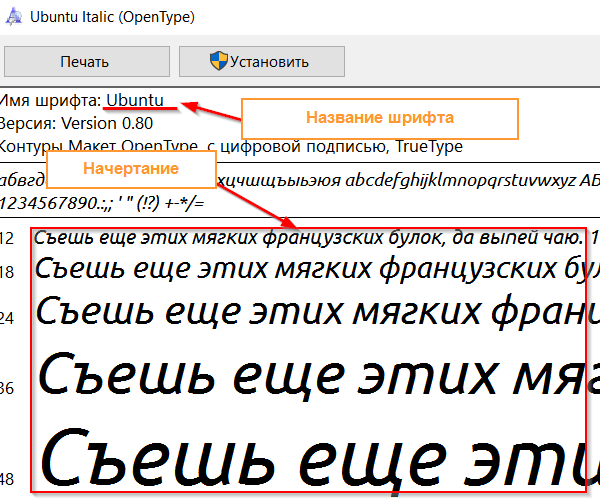600x500 pixels.
Task: Click the Latin sample abcdefghijklmnopqrstuvwxyz
Action: point(460,180)
